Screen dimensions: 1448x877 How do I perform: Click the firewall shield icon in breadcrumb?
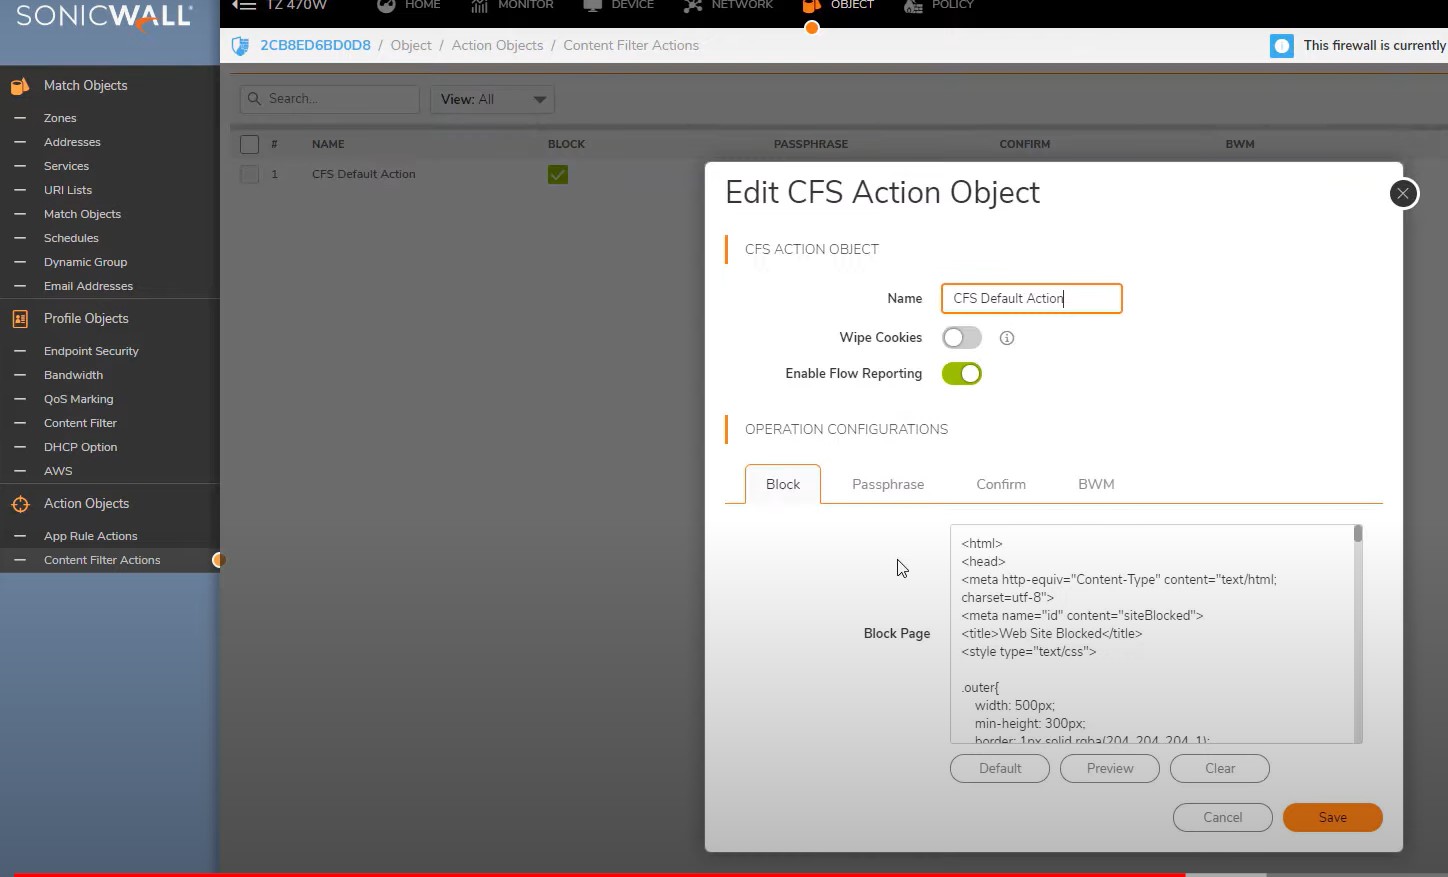tap(240, 46)
